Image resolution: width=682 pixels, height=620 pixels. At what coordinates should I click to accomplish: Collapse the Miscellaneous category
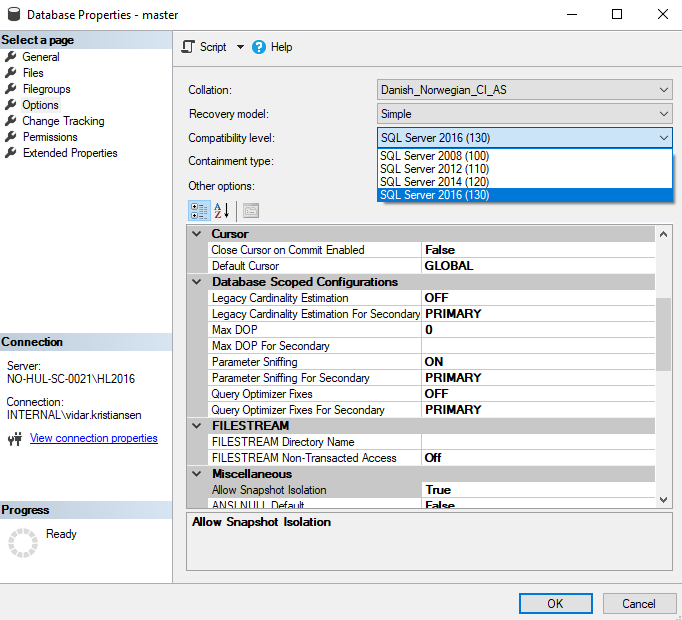coord(197,474)
